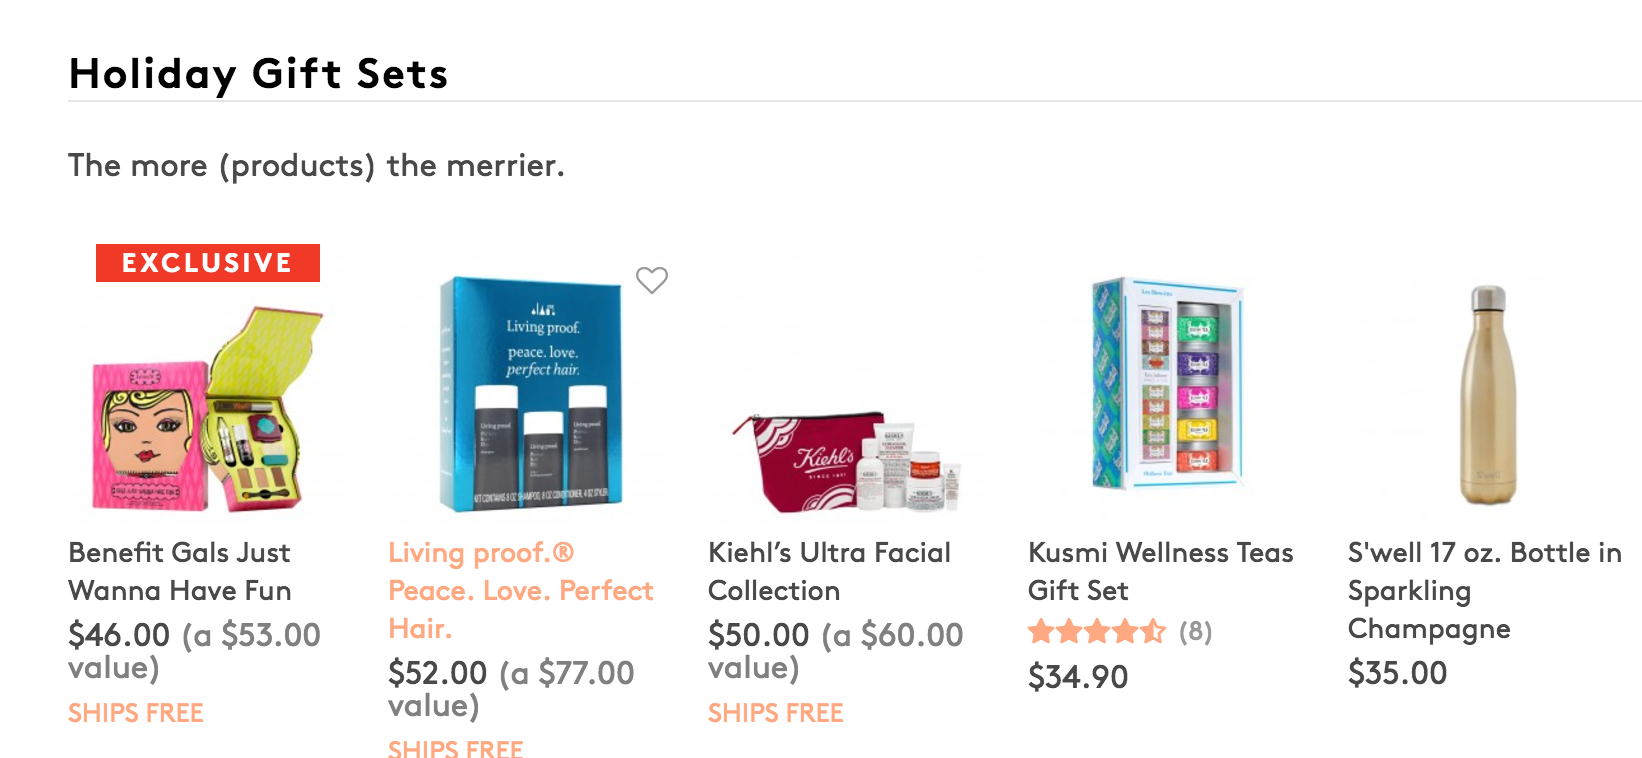Click the $52.00 Living proof price

(438, 673)
